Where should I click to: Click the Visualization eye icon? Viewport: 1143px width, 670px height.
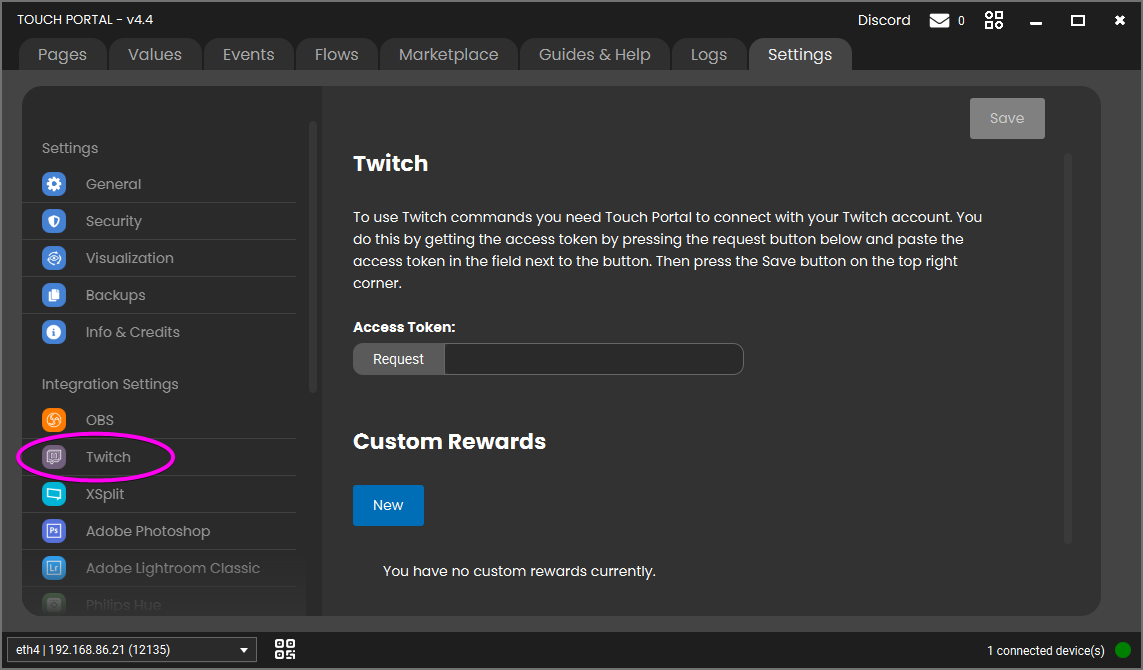(x=54, y=258)
